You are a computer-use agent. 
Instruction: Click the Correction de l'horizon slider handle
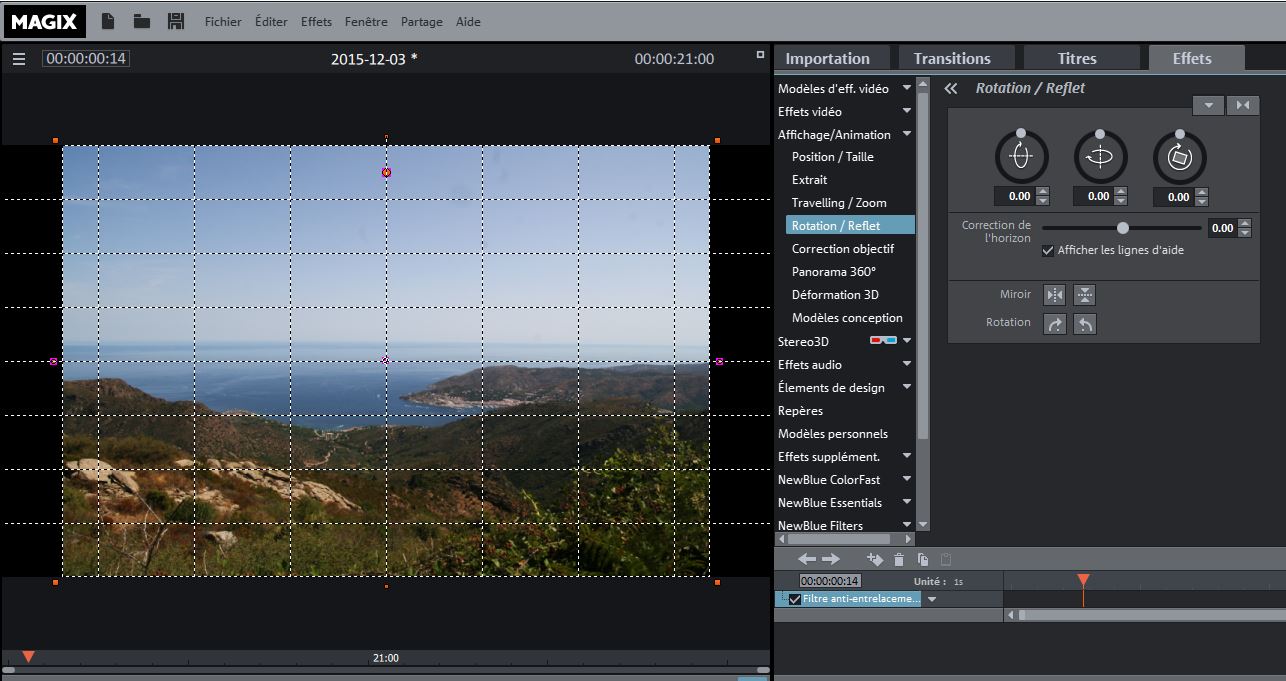pos(1123,228)
